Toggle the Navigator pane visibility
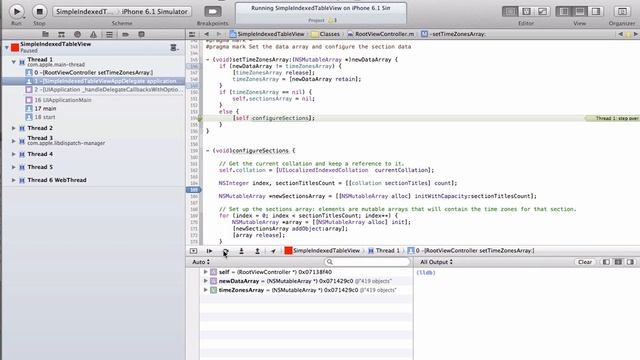This screenshot has height=360, width=640. tap(564, 11)
